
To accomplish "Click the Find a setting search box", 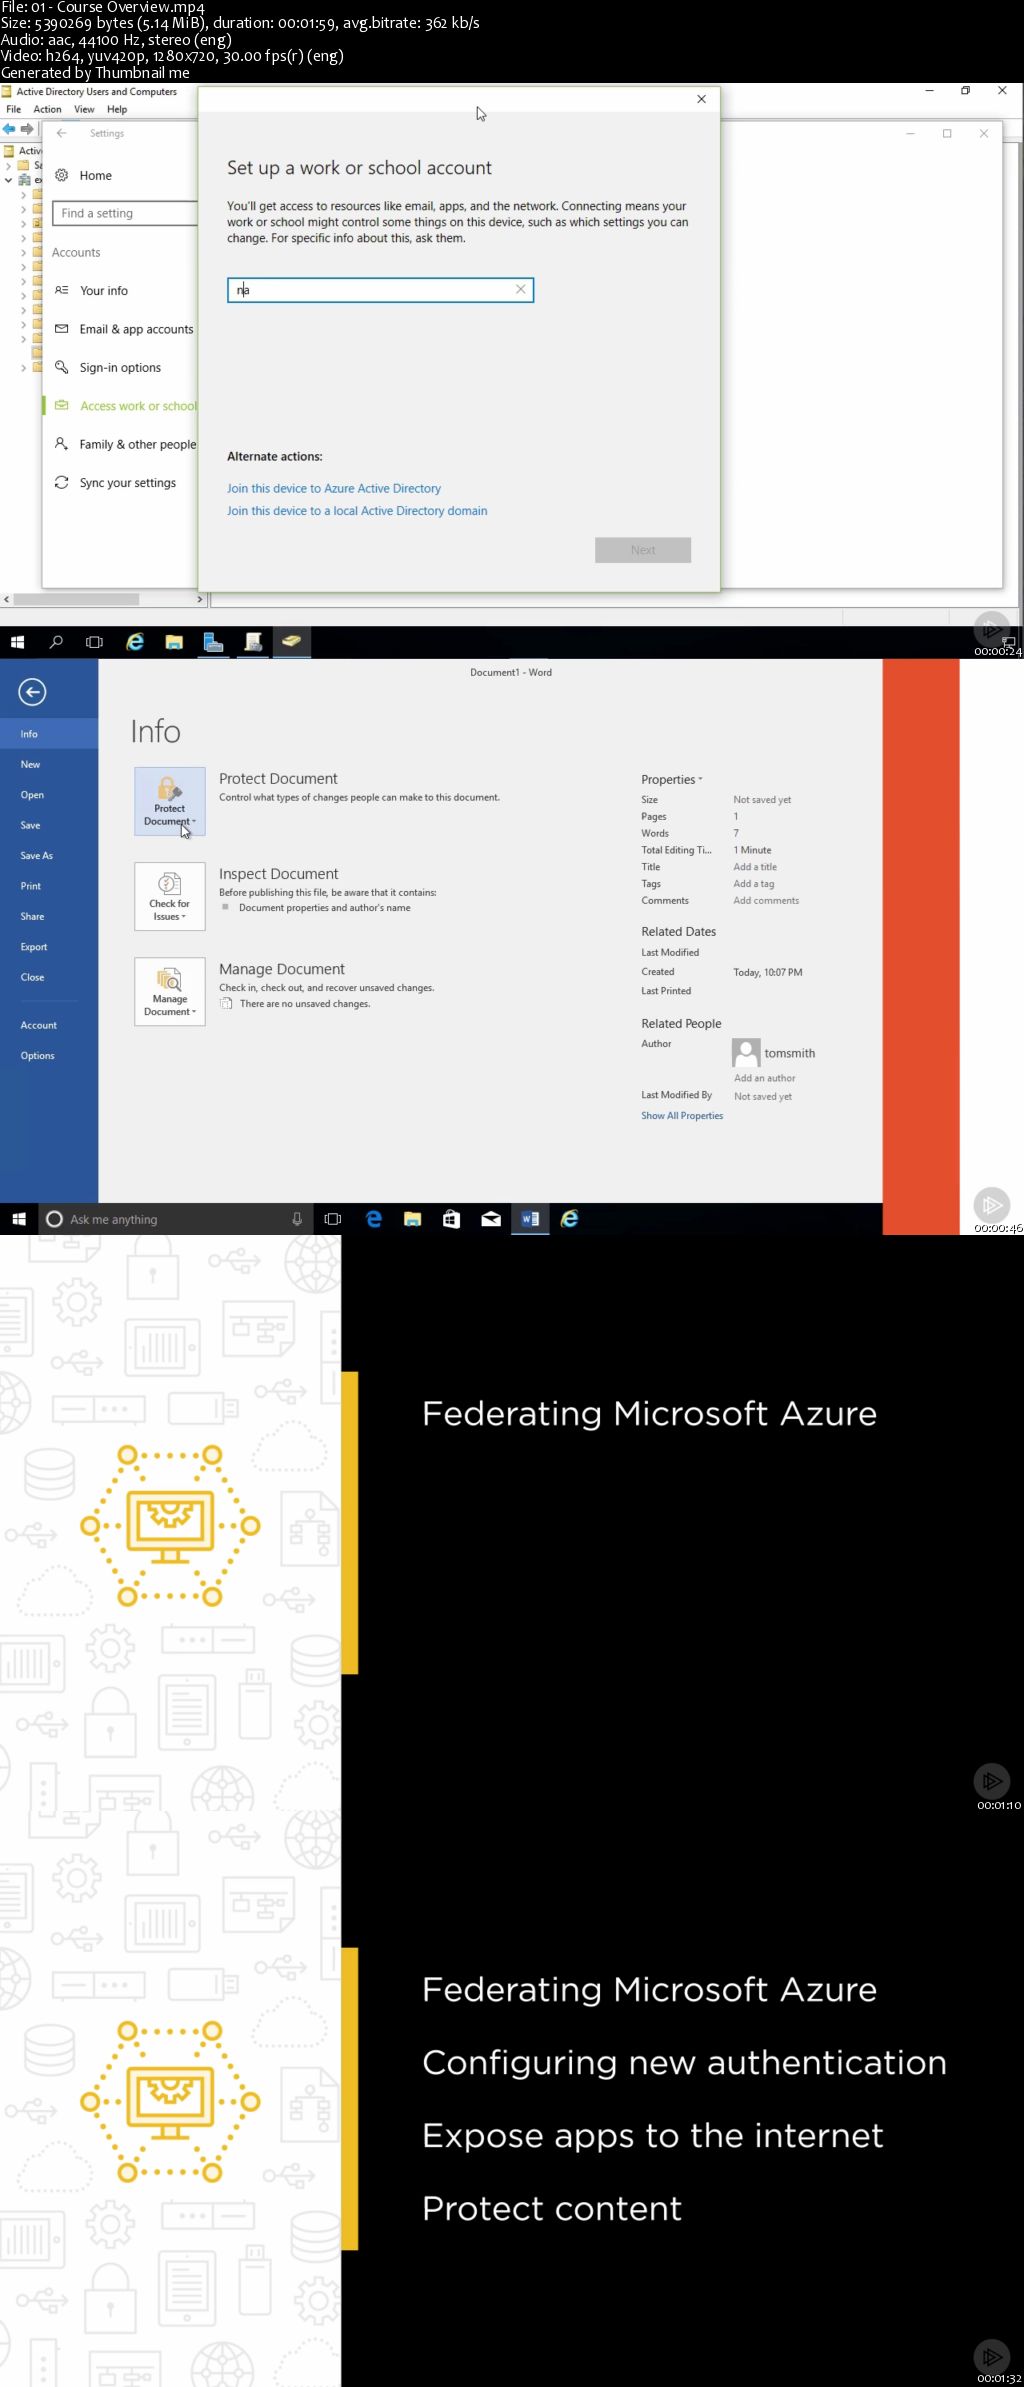I will tap(125, 213).
